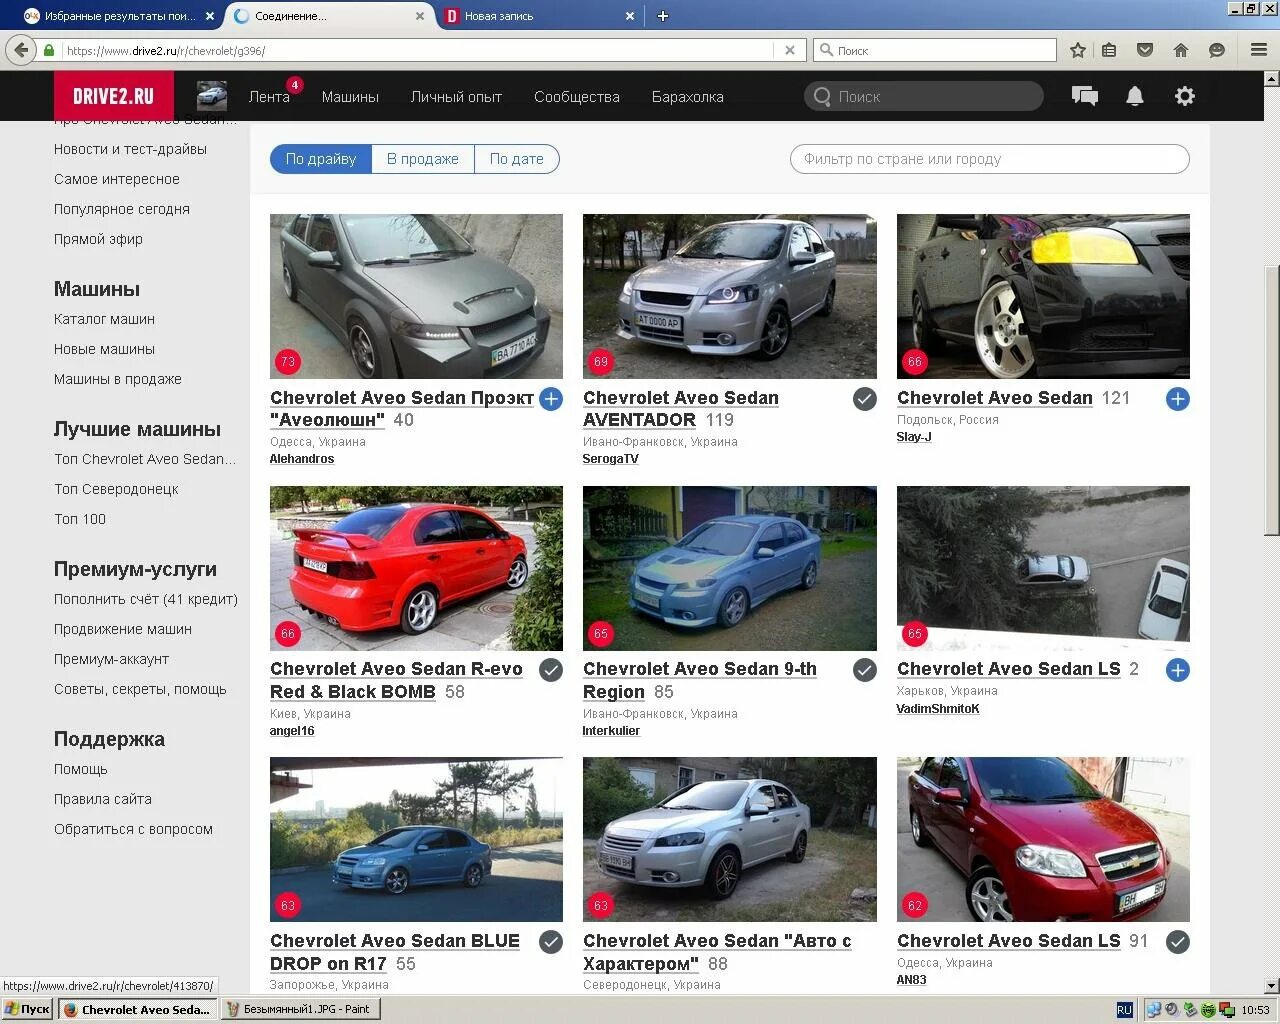Click the Фильтр по стране или городу field
The width and height of the screenshot is (1280, 1024).
[x=990, y=159]
